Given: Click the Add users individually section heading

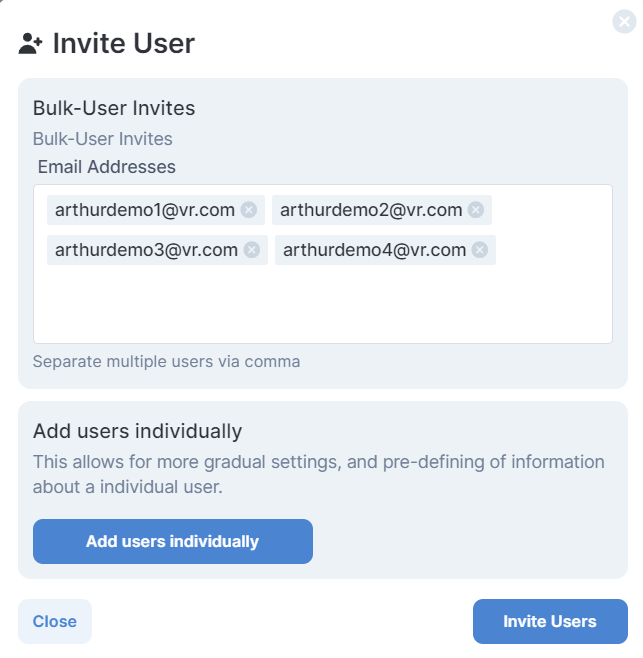Looking at the screenshot, I should click(x=138, y=431).
